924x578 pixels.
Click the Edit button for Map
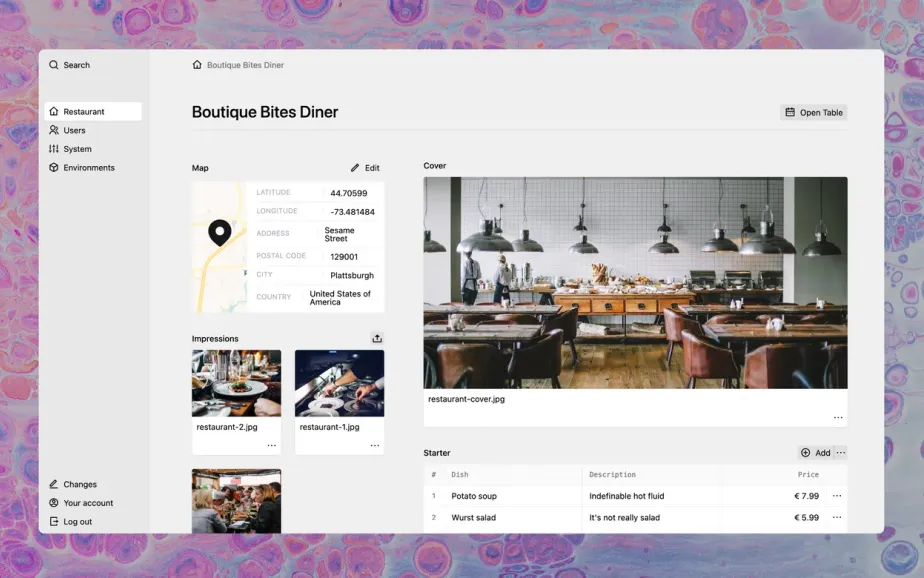pos(365,168)
